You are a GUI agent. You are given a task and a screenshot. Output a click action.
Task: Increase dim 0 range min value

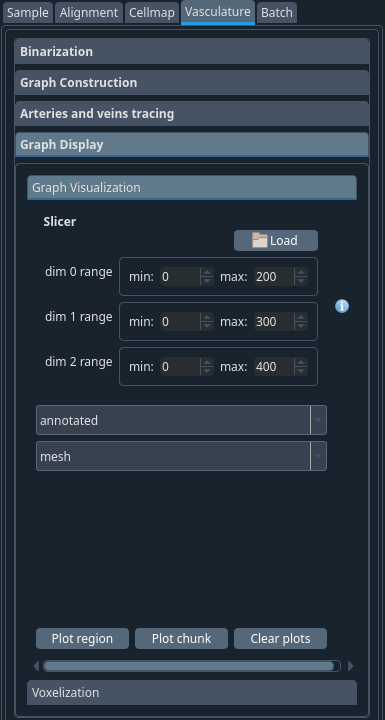[x=207, y=273]
